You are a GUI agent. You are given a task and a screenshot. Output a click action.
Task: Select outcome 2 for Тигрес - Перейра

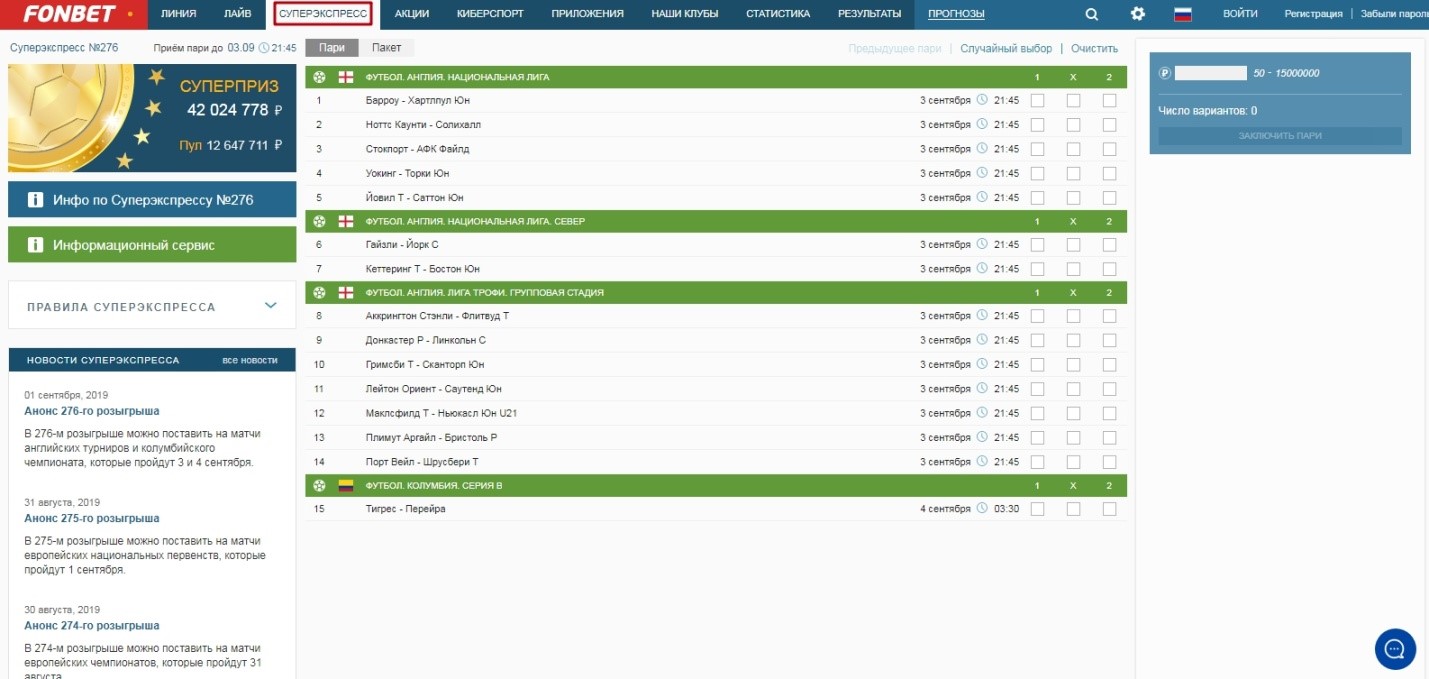pos(1109,509)
